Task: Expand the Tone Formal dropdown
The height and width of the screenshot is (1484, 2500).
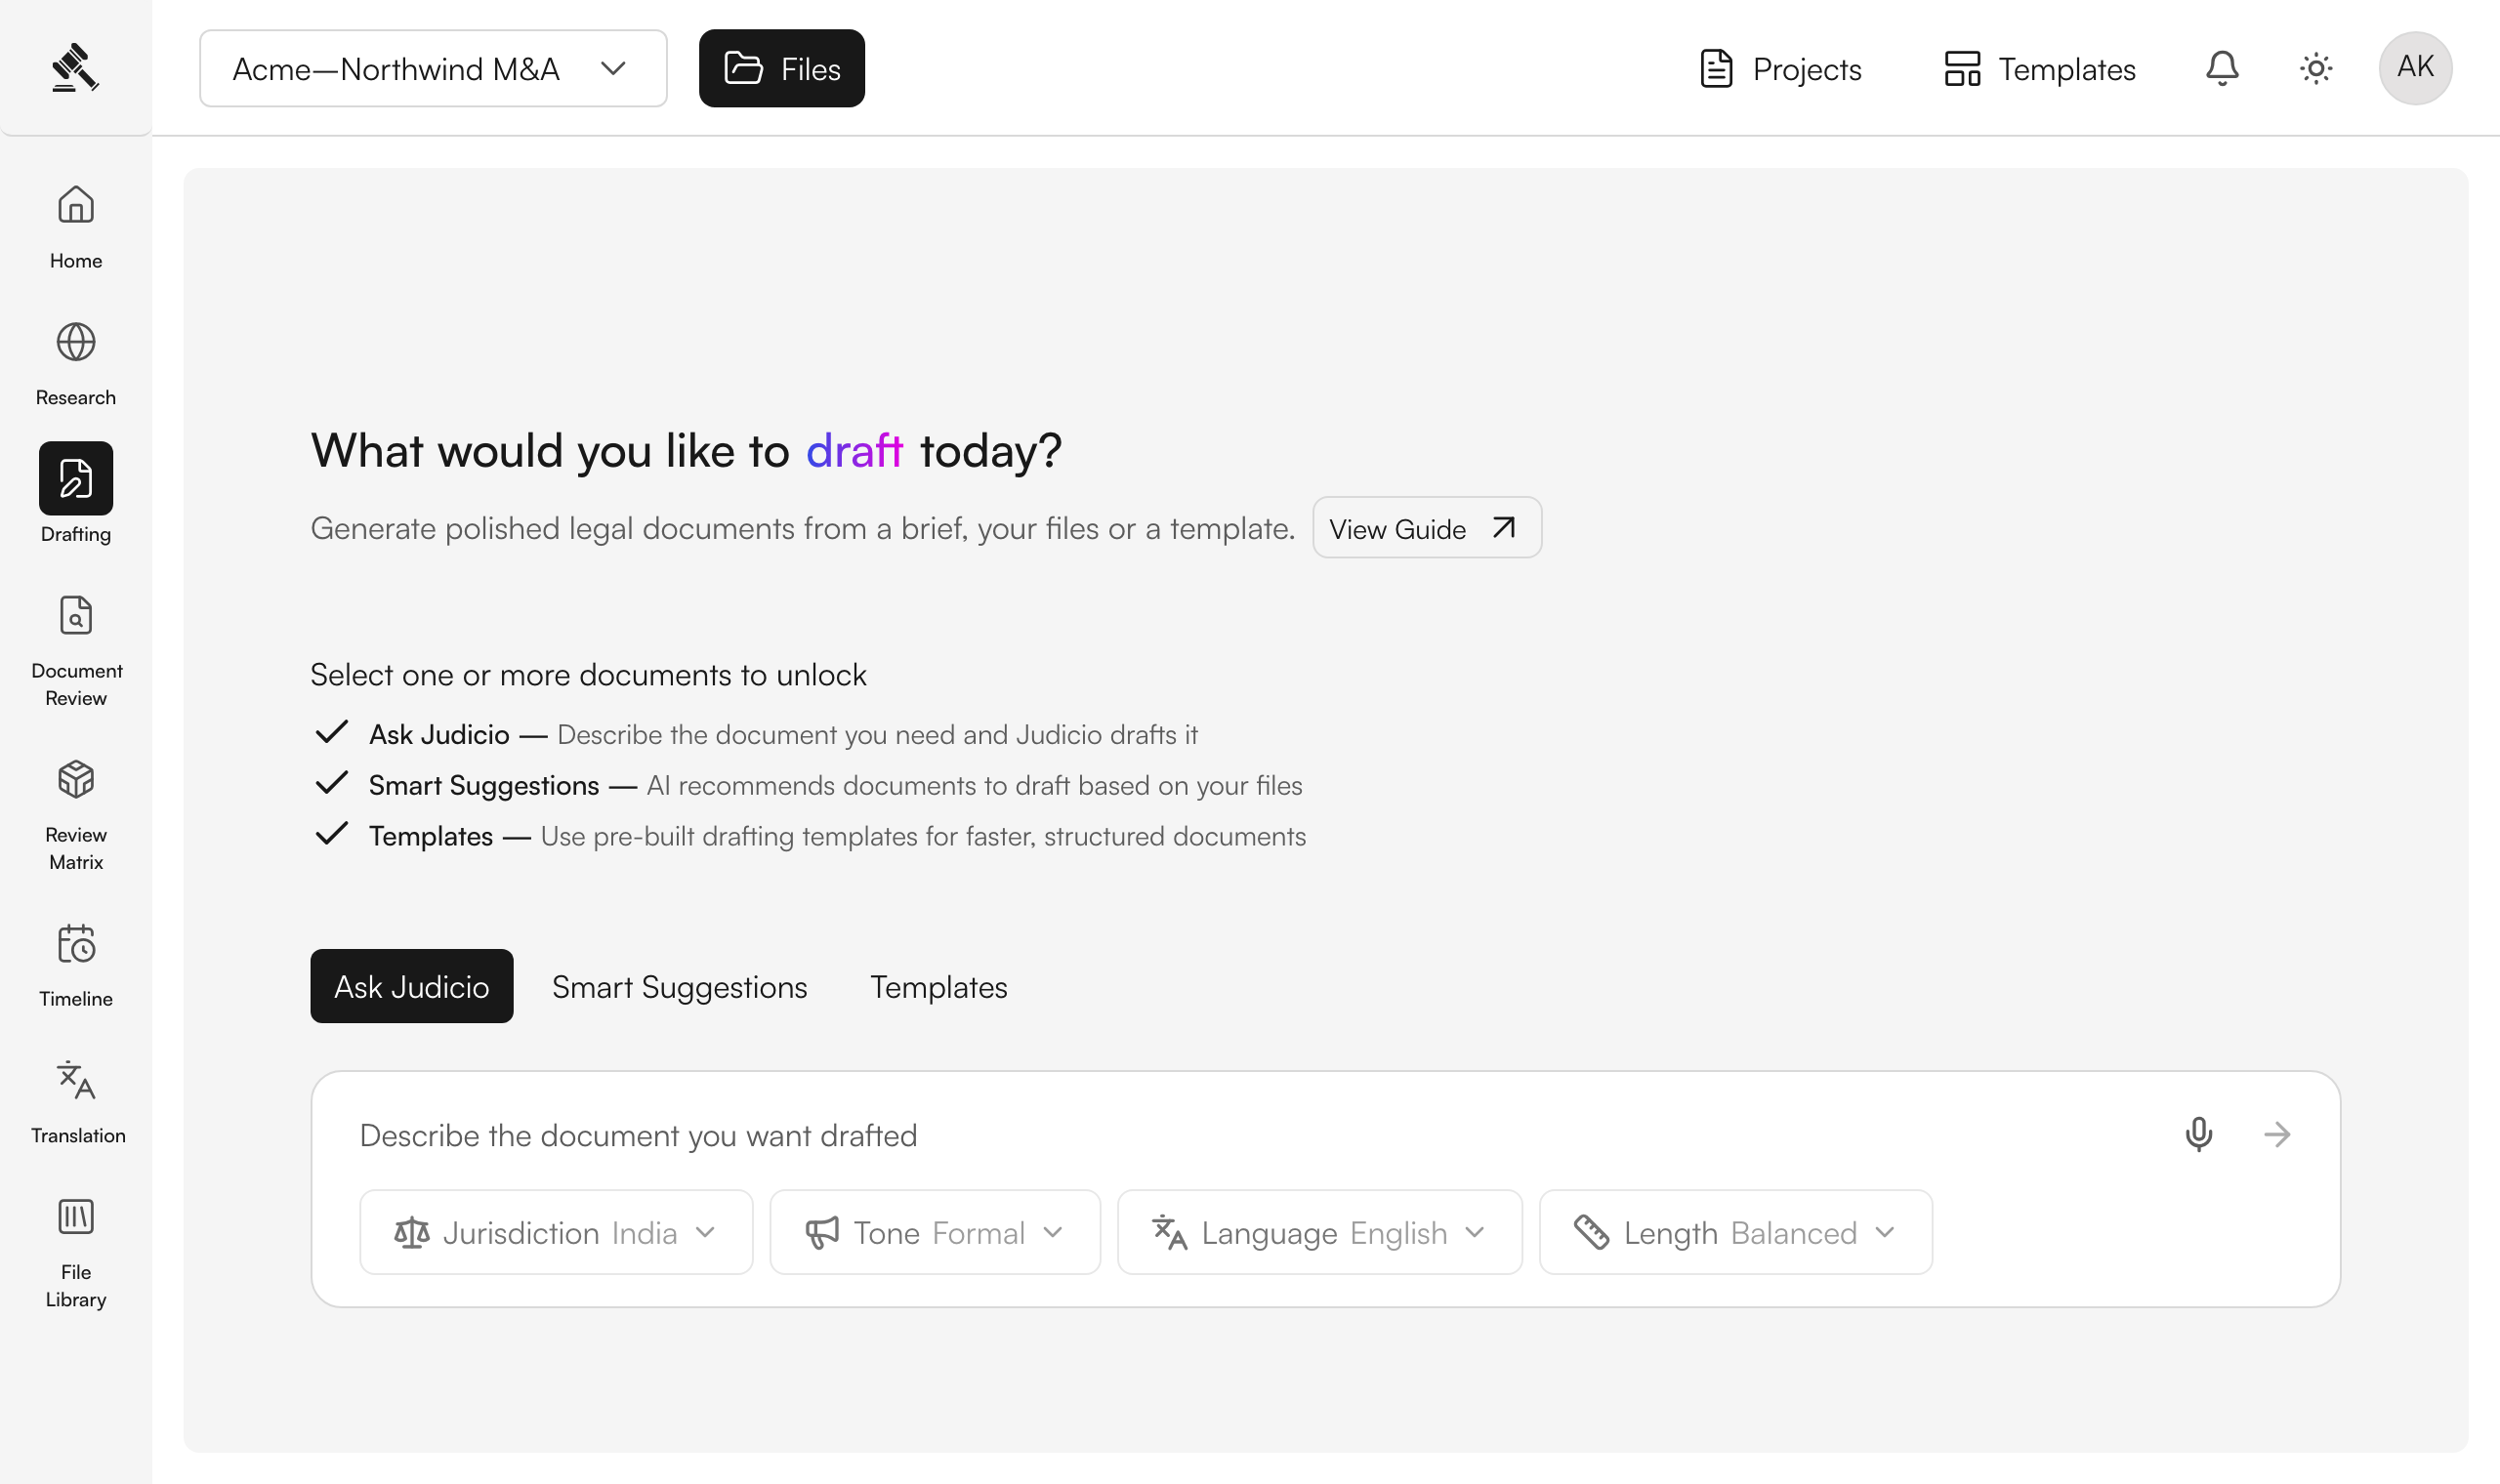Action: pos(935,1232)
